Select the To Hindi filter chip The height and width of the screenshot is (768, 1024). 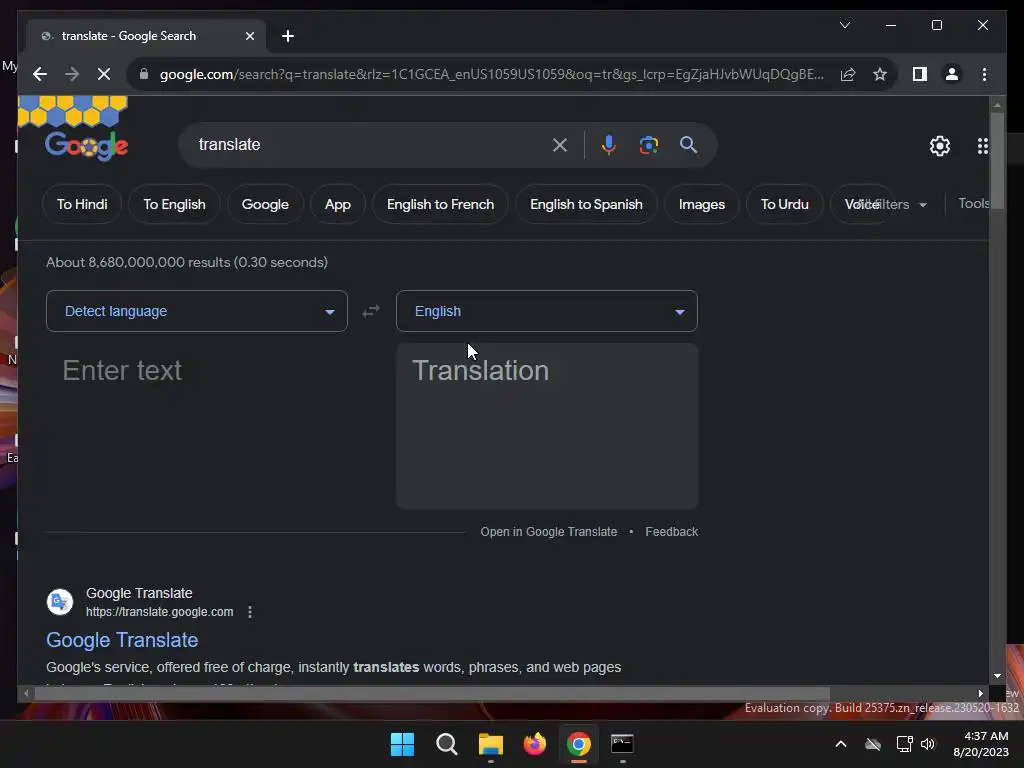pyautogui.click(x=82, y=204)
